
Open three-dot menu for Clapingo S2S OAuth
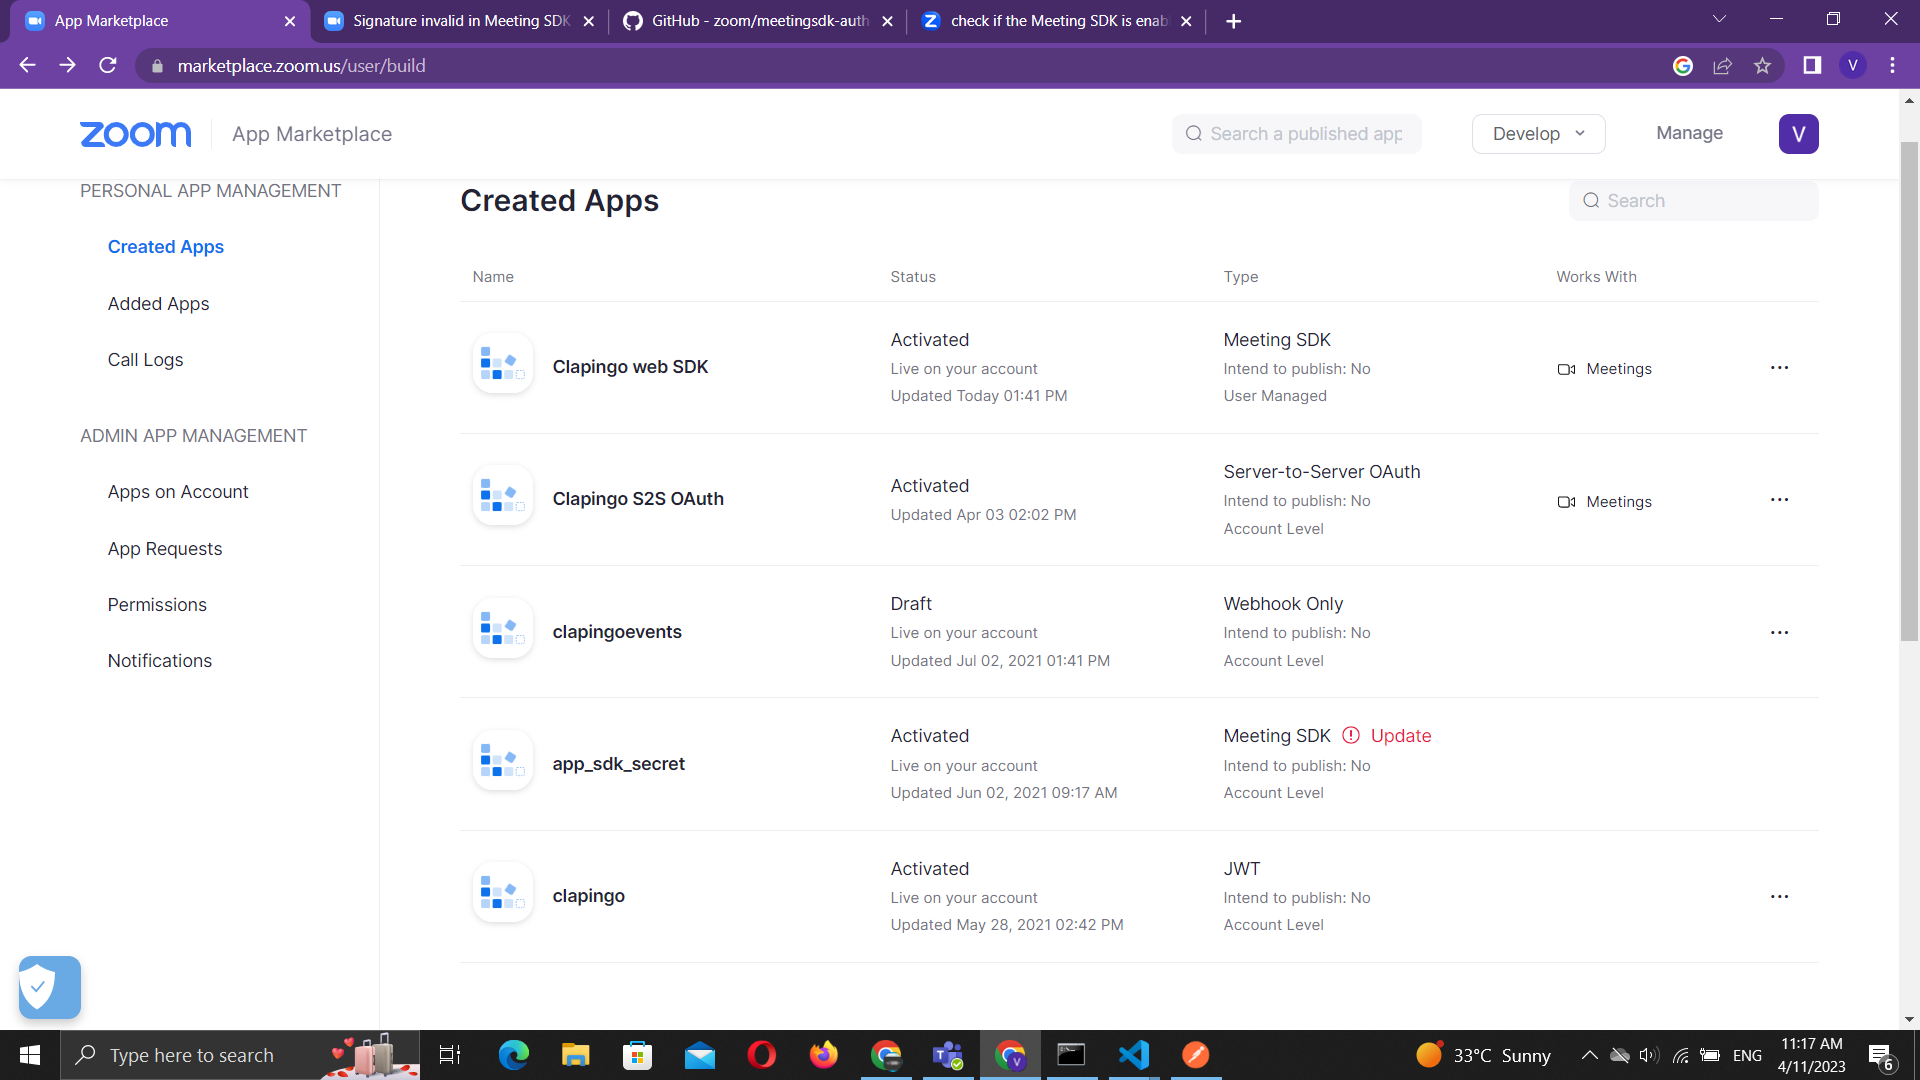[1779, 500]
